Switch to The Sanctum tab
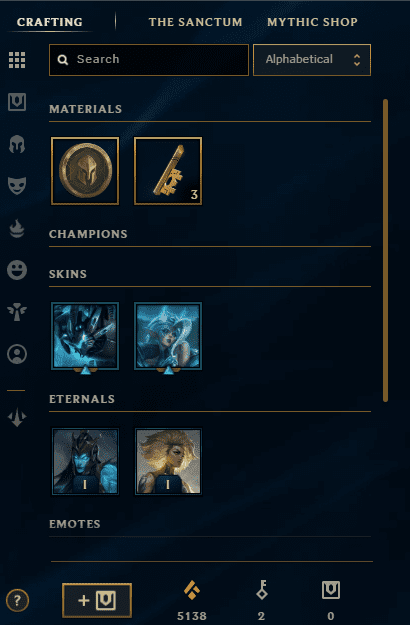This screenshot has height=625, width=410. tap(195, 22)
